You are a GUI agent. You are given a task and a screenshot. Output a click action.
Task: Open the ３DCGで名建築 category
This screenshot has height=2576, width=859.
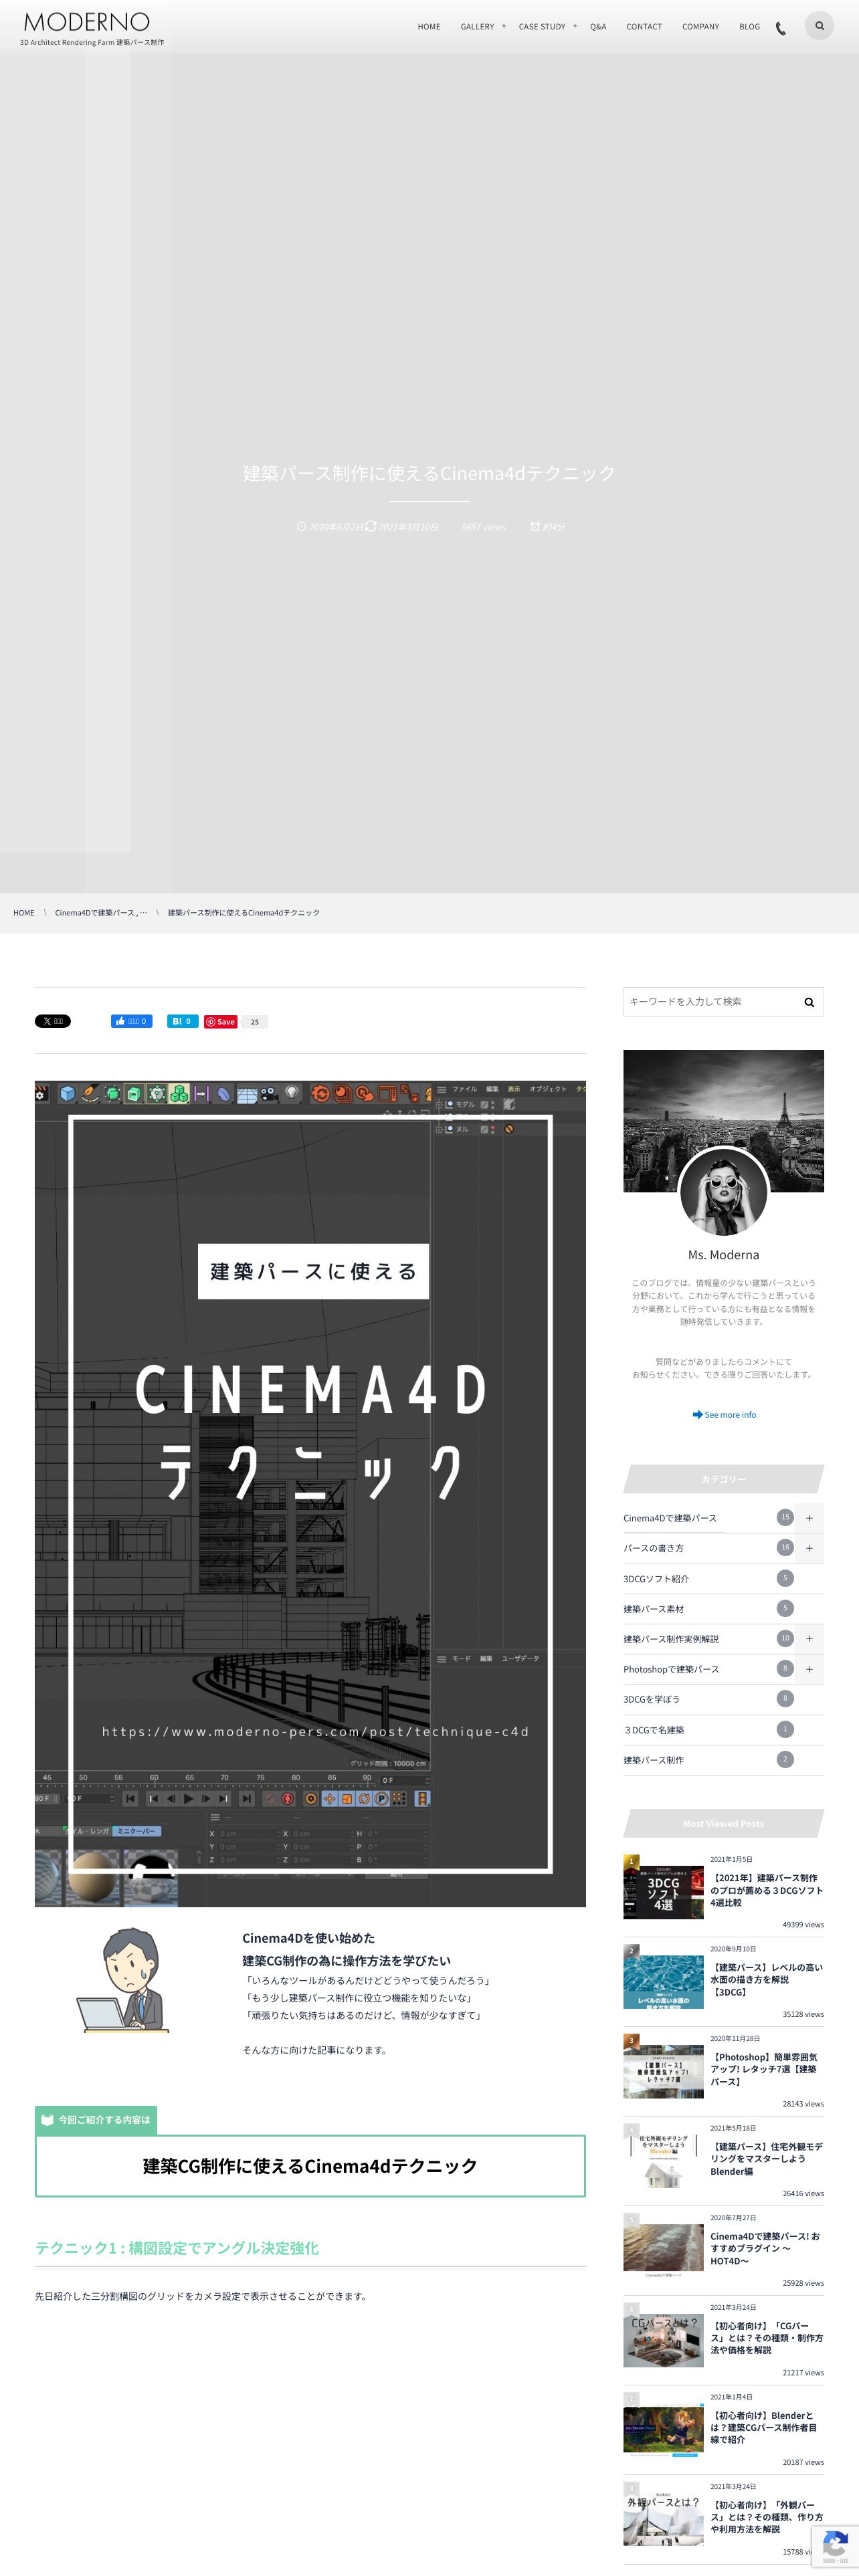click(x=654, y=1730)
